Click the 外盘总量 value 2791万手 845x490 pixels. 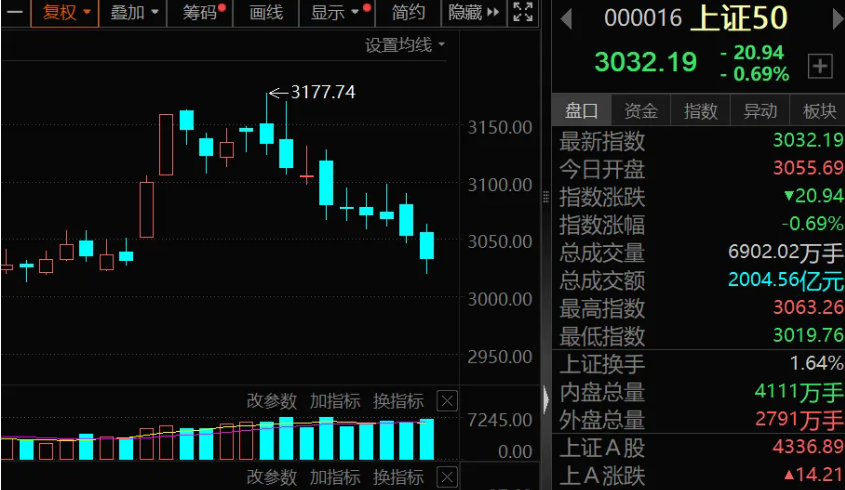tap(799, 419)
